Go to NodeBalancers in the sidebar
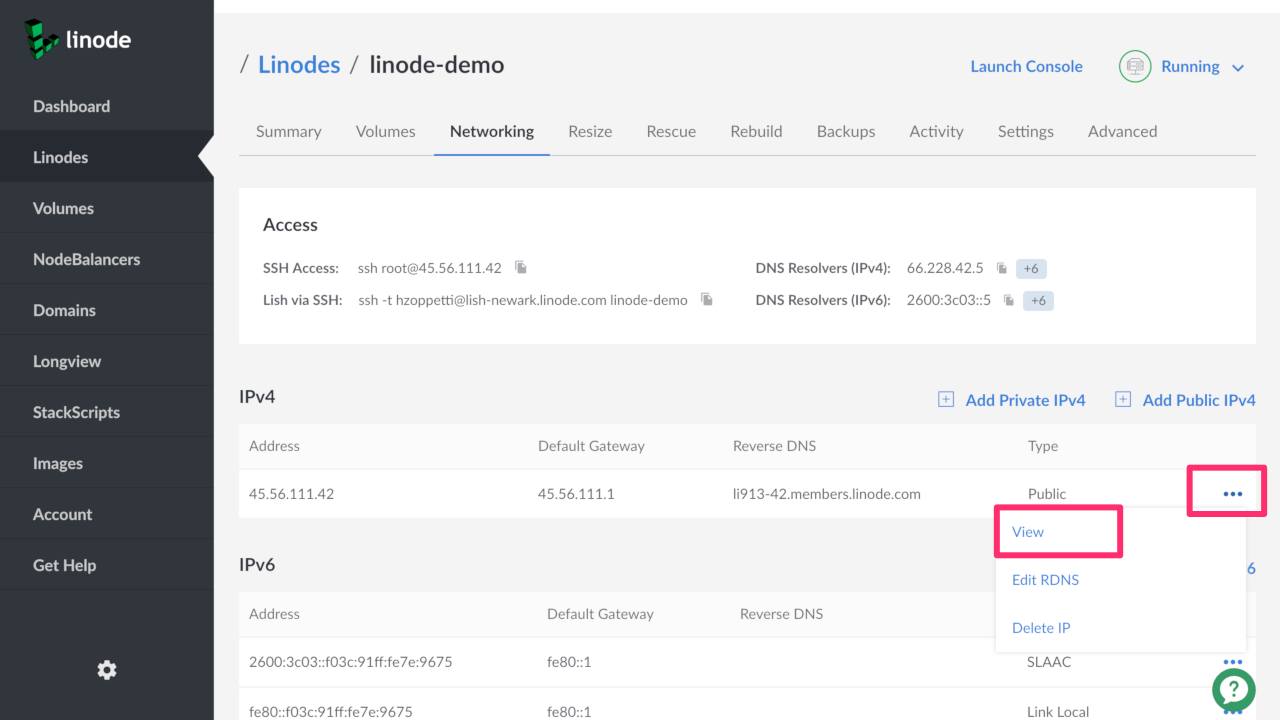The width and height of the screenshot is (1280, 720). click(86, 259)
